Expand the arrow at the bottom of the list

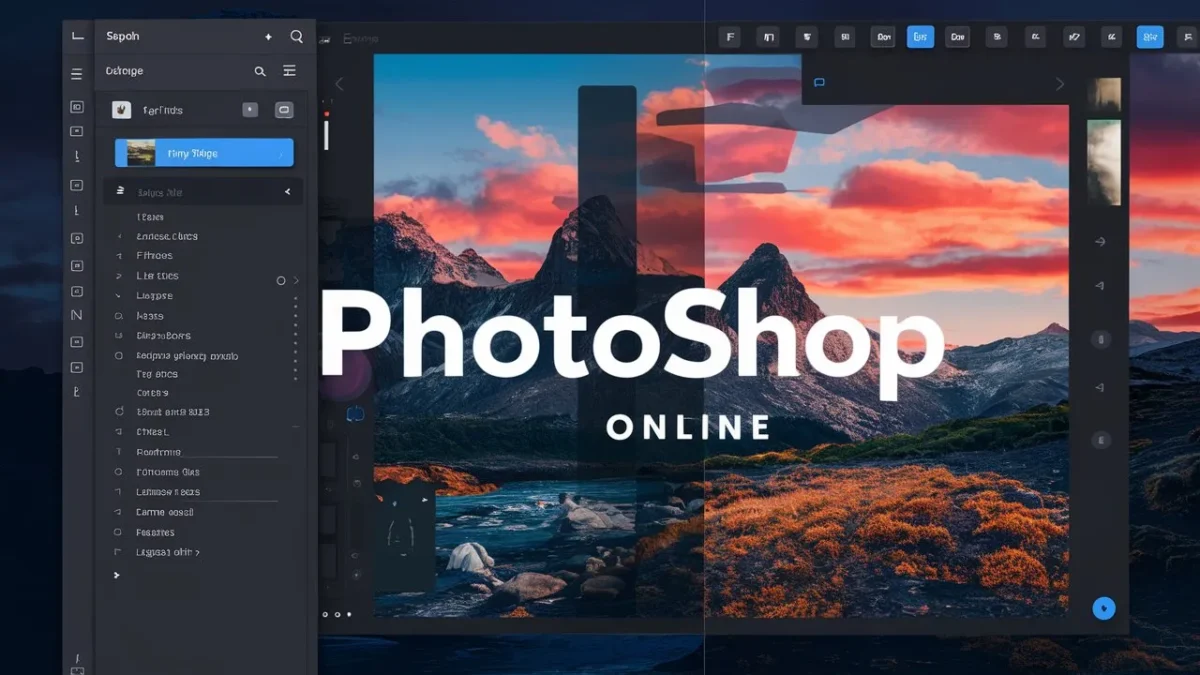tap(117, 575)
